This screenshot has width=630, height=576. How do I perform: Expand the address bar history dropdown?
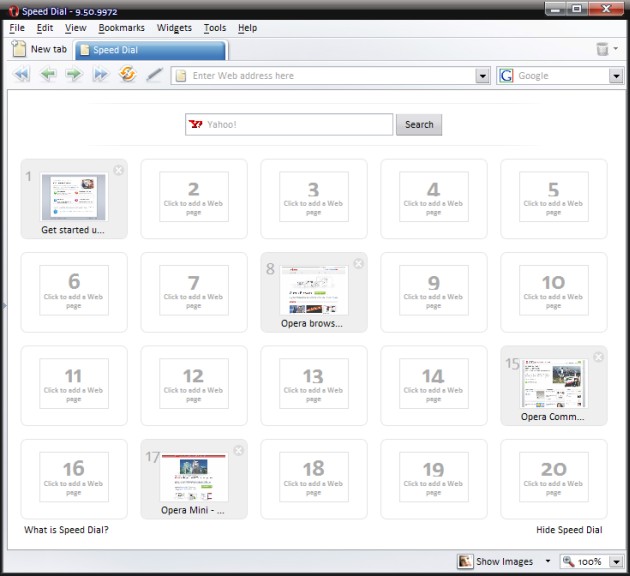[x=483, y=76]
